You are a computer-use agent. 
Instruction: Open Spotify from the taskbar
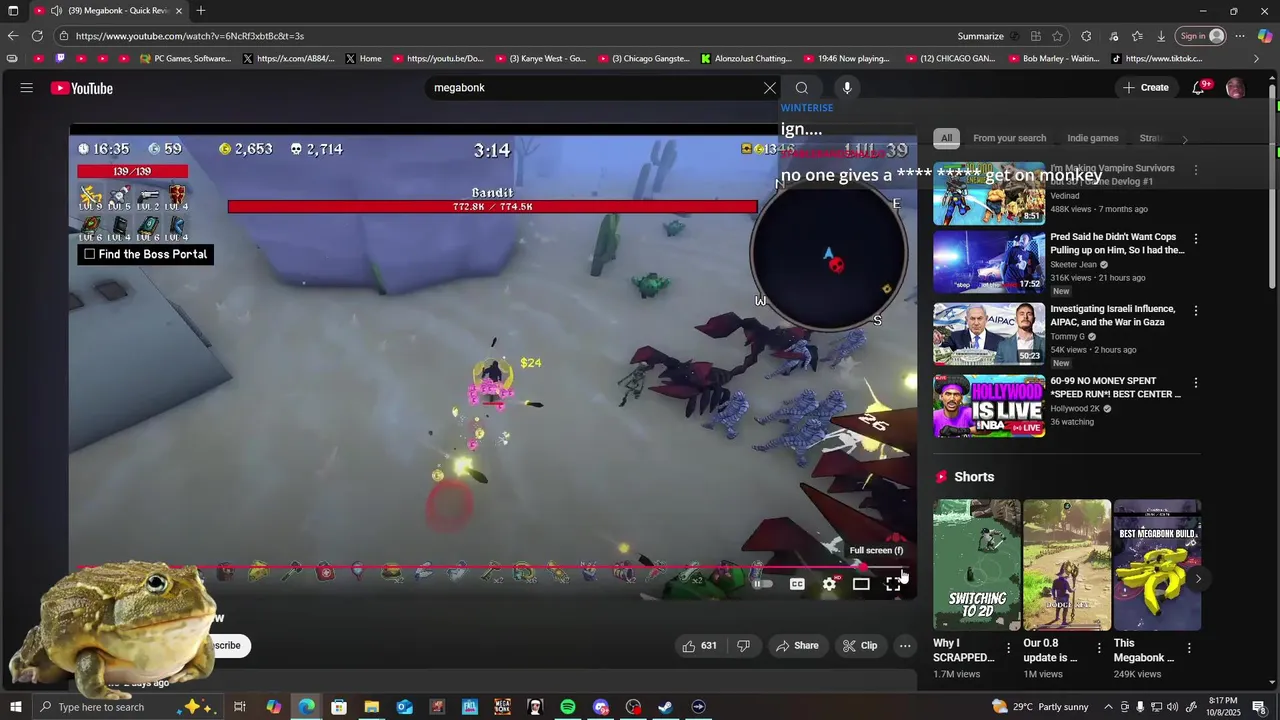pyautogui.click(x=568, y=707)
